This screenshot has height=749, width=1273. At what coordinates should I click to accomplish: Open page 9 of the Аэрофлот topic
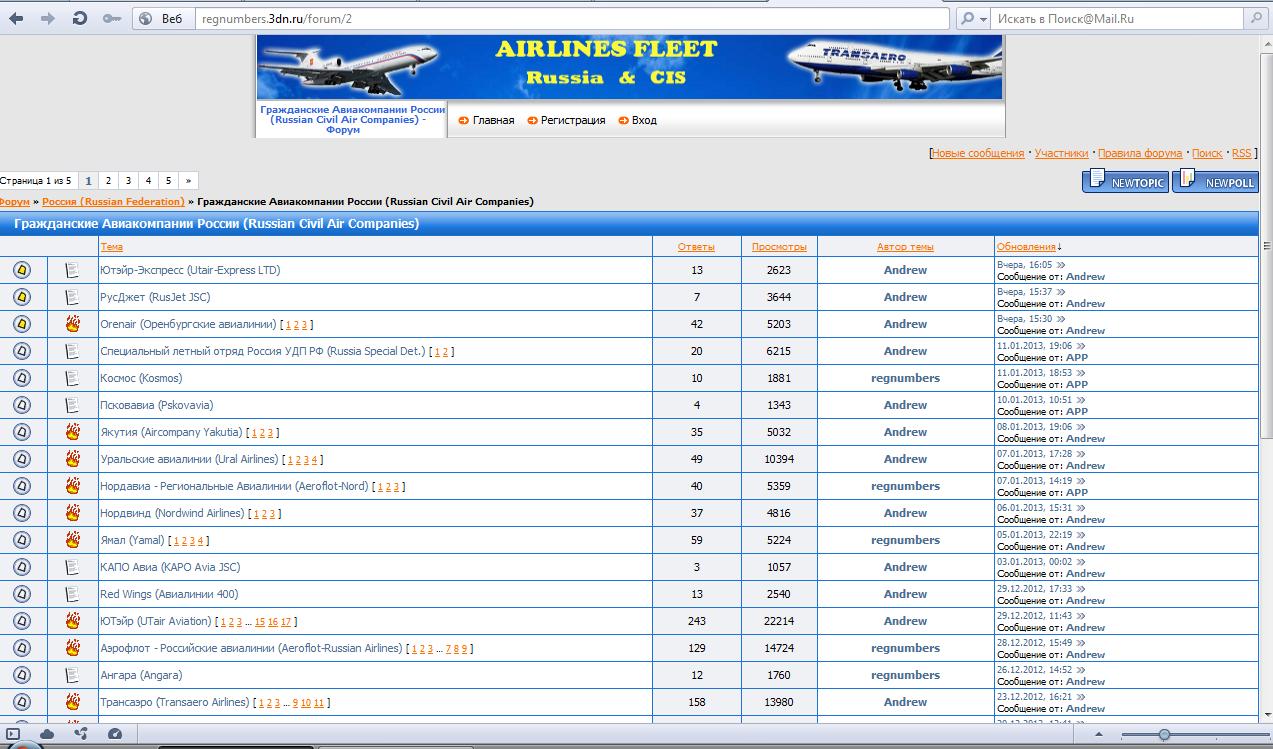pos(464,649)
